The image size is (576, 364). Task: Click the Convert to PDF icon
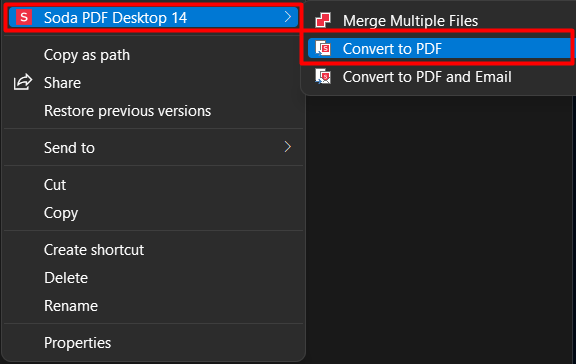tap(323, 48)
